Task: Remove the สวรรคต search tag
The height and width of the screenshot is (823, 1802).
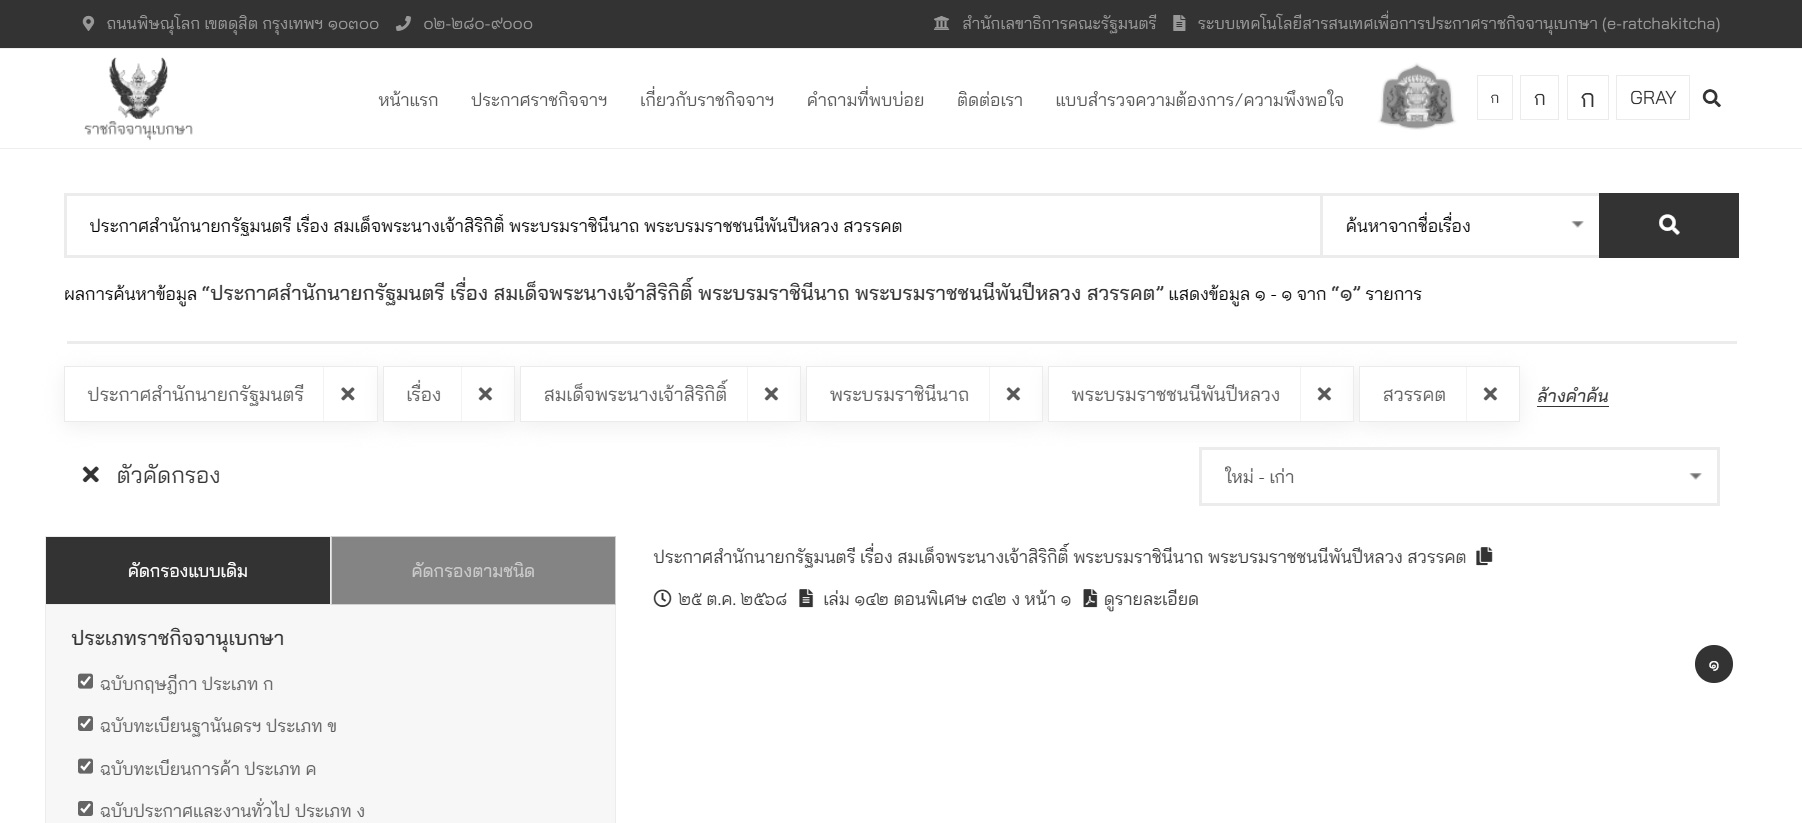Action: tap(1490, 394)
